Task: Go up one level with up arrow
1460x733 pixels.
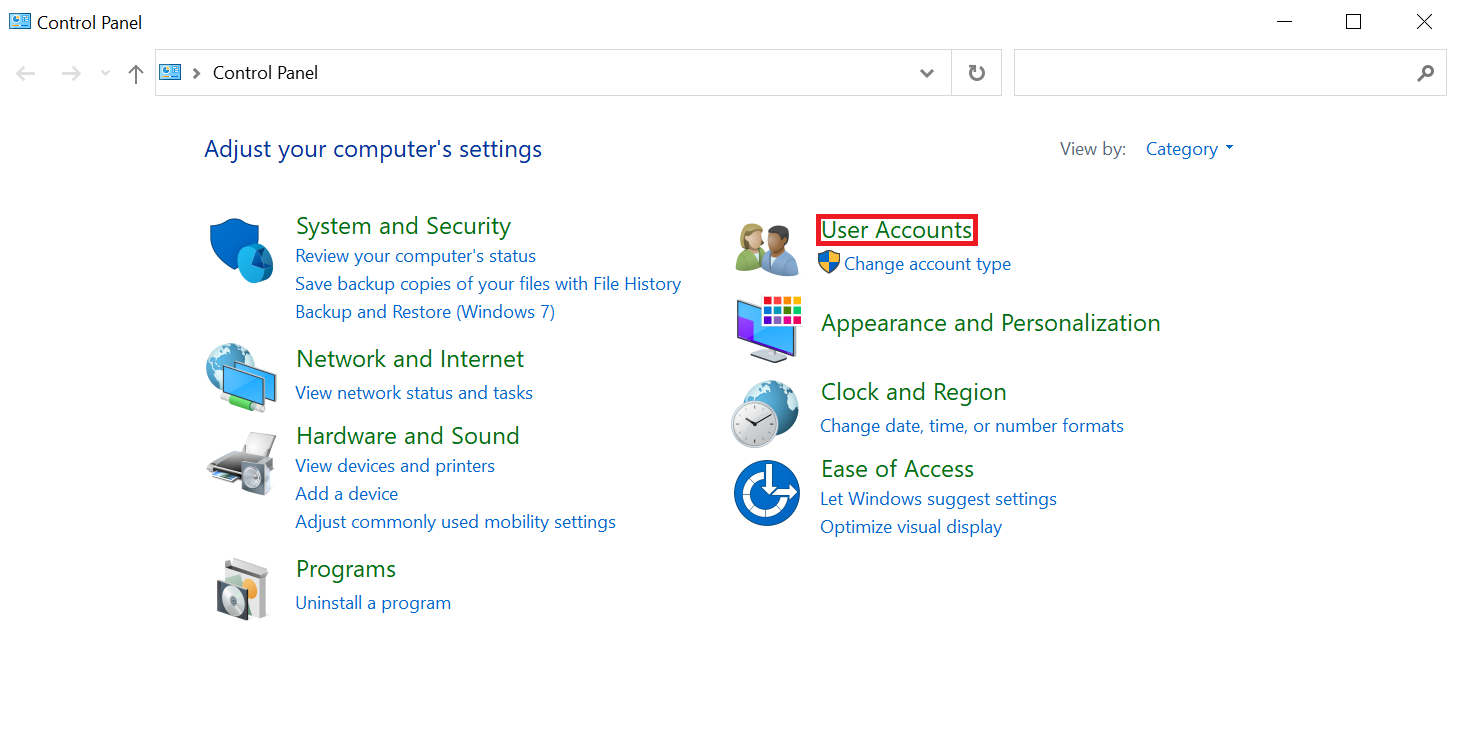Action: click(x=136, y=73)
